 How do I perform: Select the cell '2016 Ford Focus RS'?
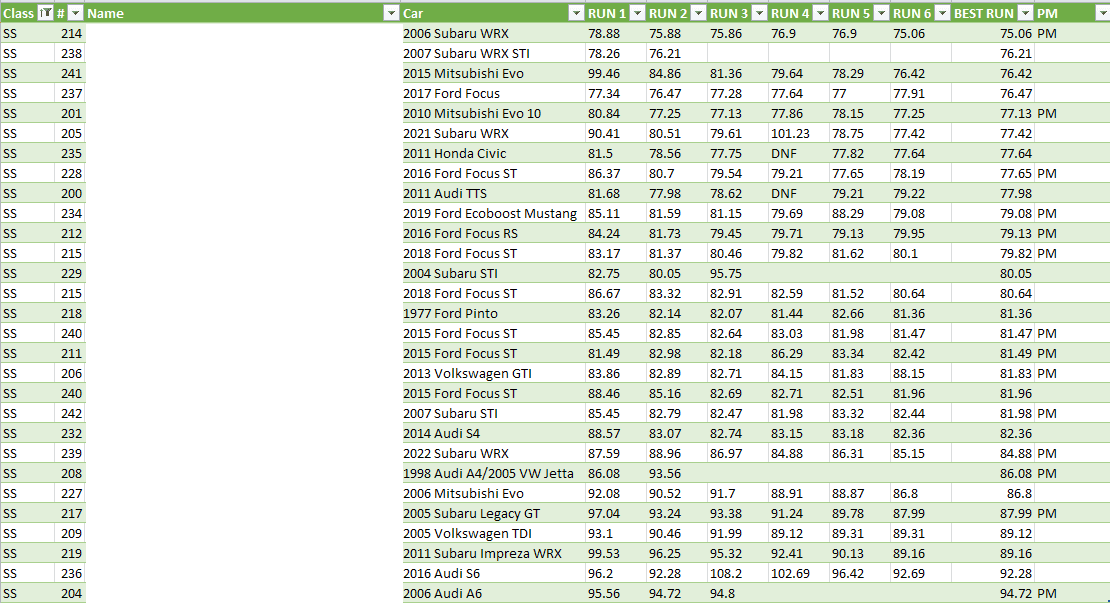[x=493, y=233]
